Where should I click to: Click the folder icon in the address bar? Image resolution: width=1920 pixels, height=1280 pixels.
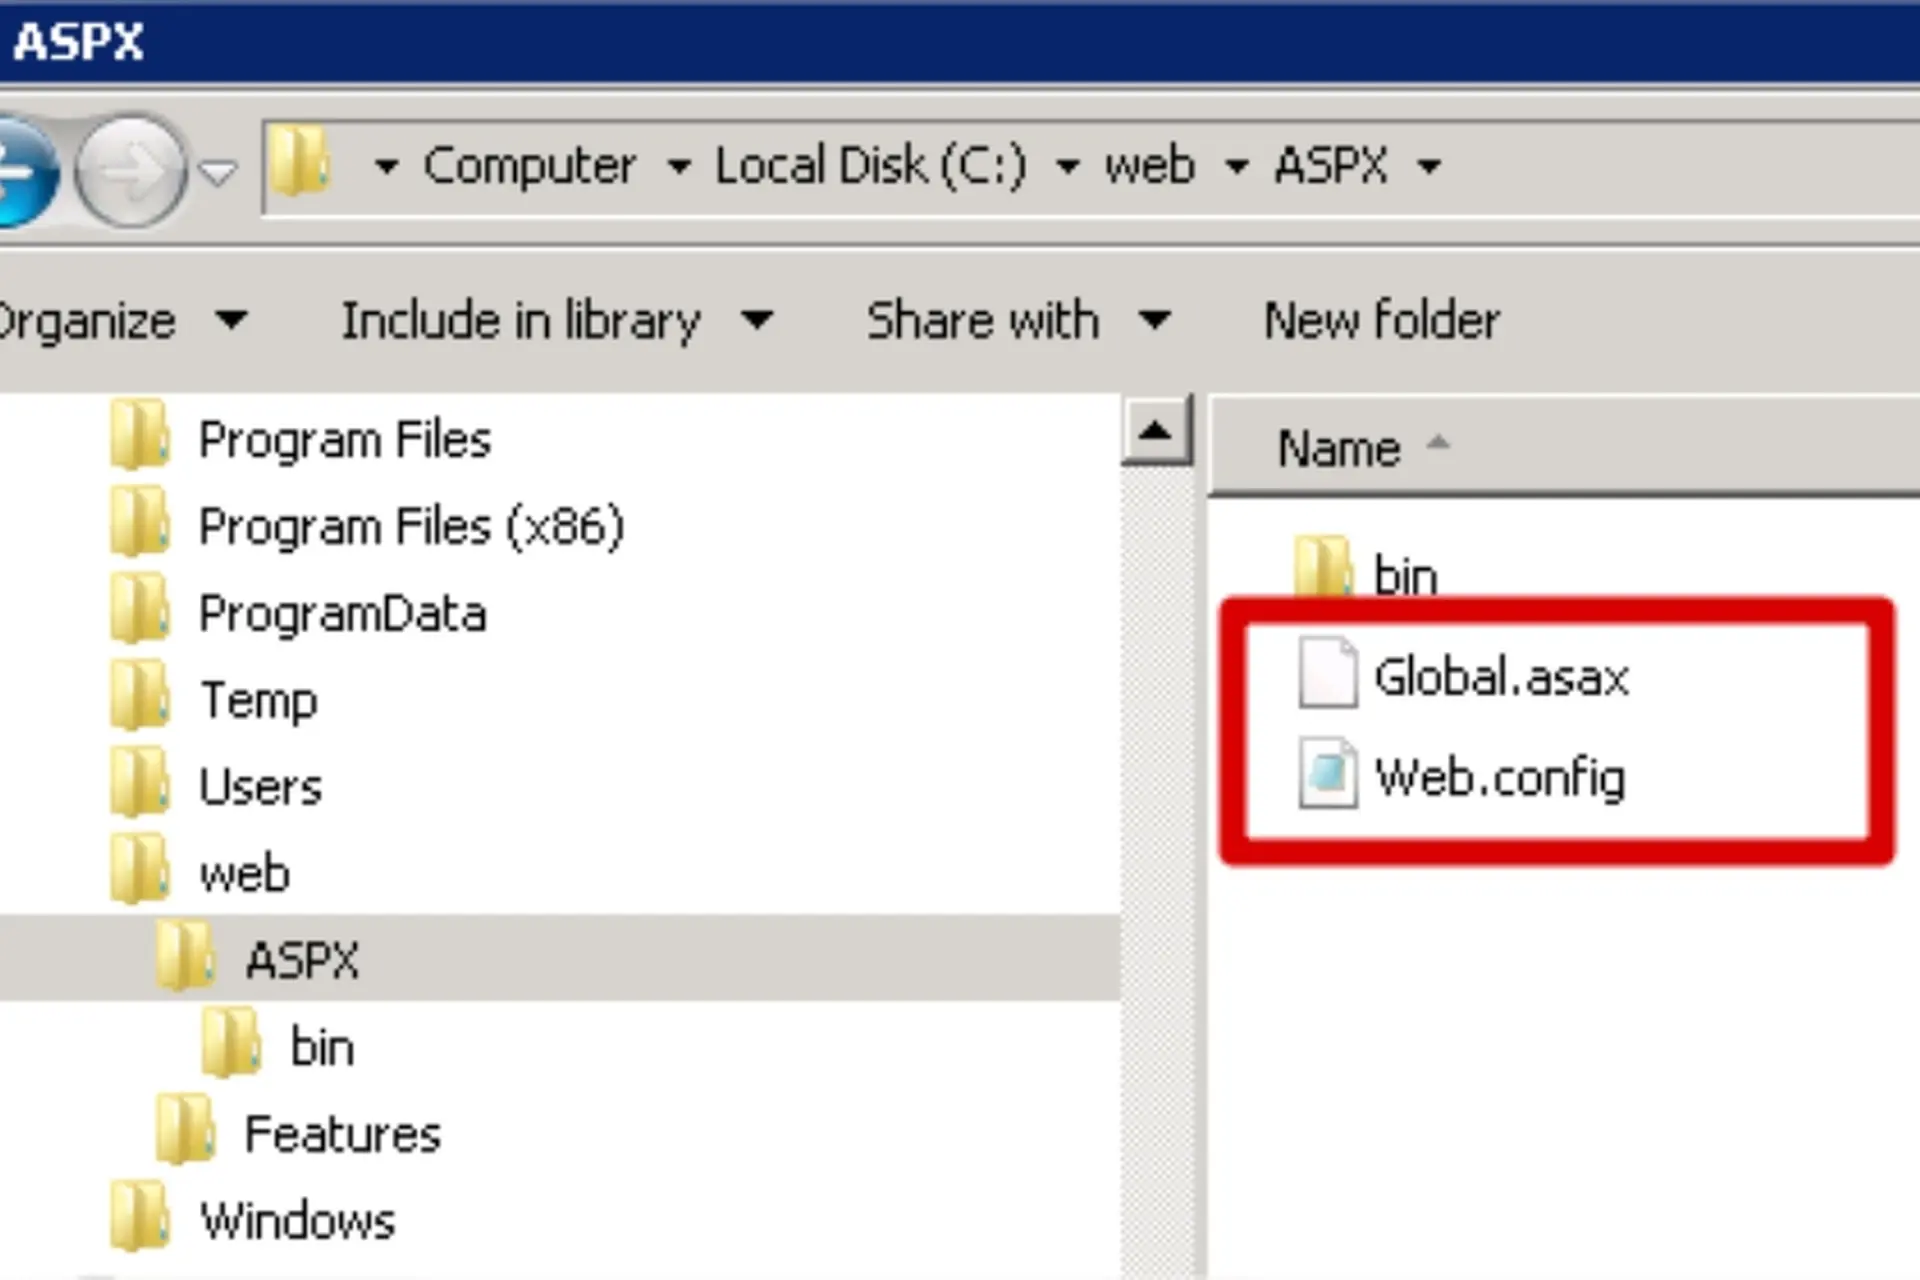[x=300, y=165]
